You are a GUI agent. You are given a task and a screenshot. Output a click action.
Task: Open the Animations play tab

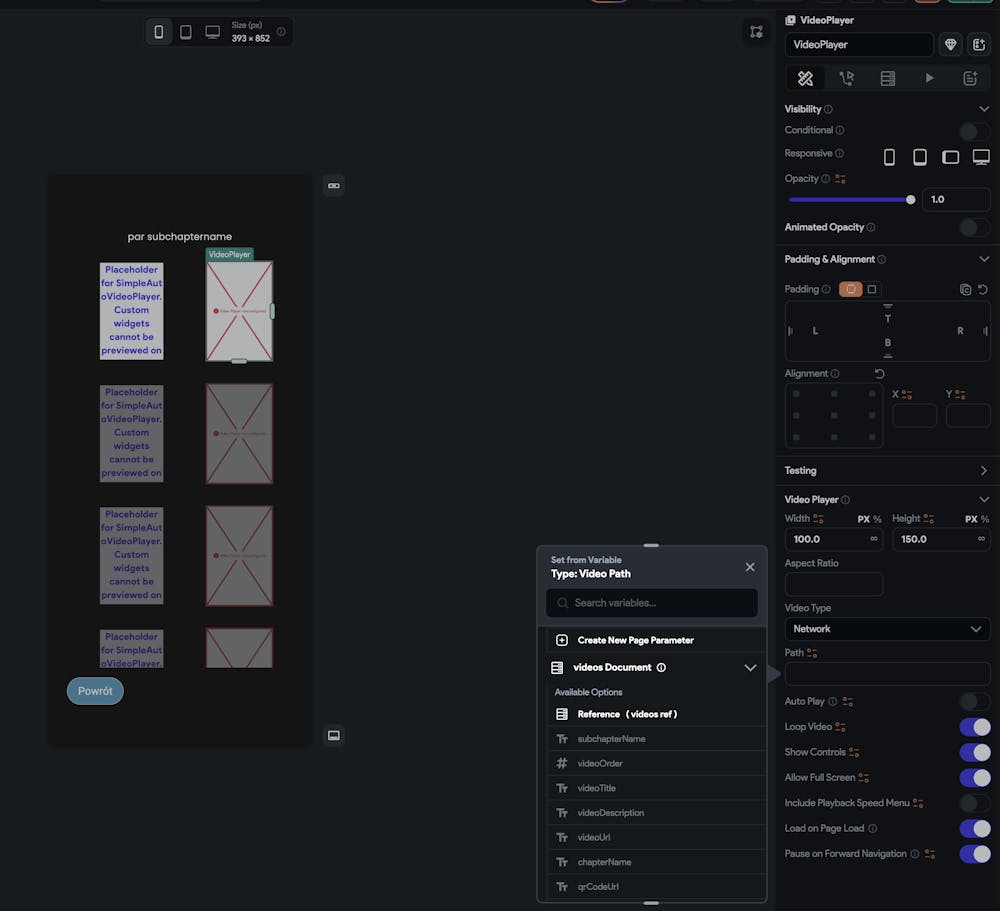[x=929, y=78]
